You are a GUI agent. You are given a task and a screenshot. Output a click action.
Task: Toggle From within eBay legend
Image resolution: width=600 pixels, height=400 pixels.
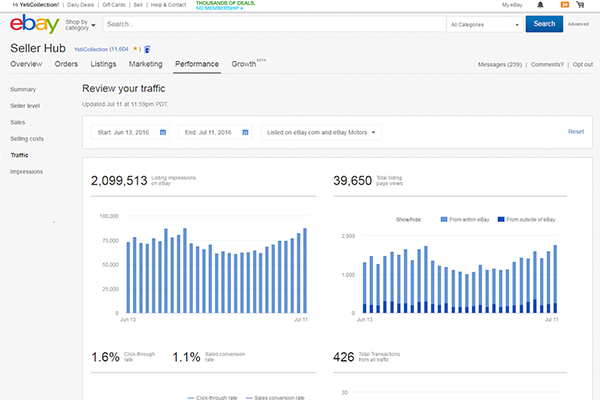tap(465, 219)
